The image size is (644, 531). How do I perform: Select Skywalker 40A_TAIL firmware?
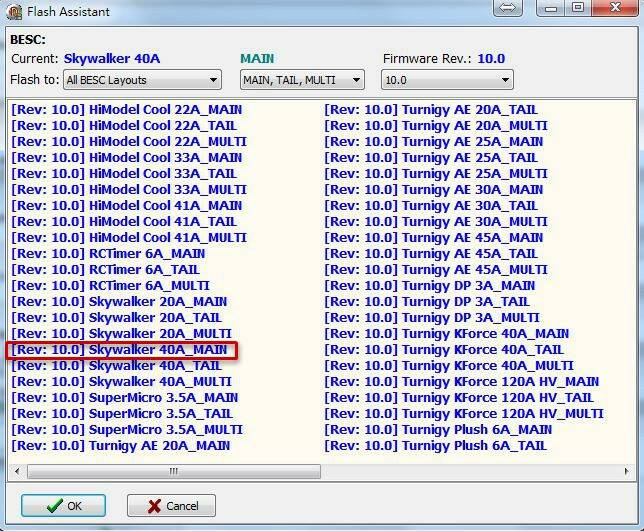[117, 366]
